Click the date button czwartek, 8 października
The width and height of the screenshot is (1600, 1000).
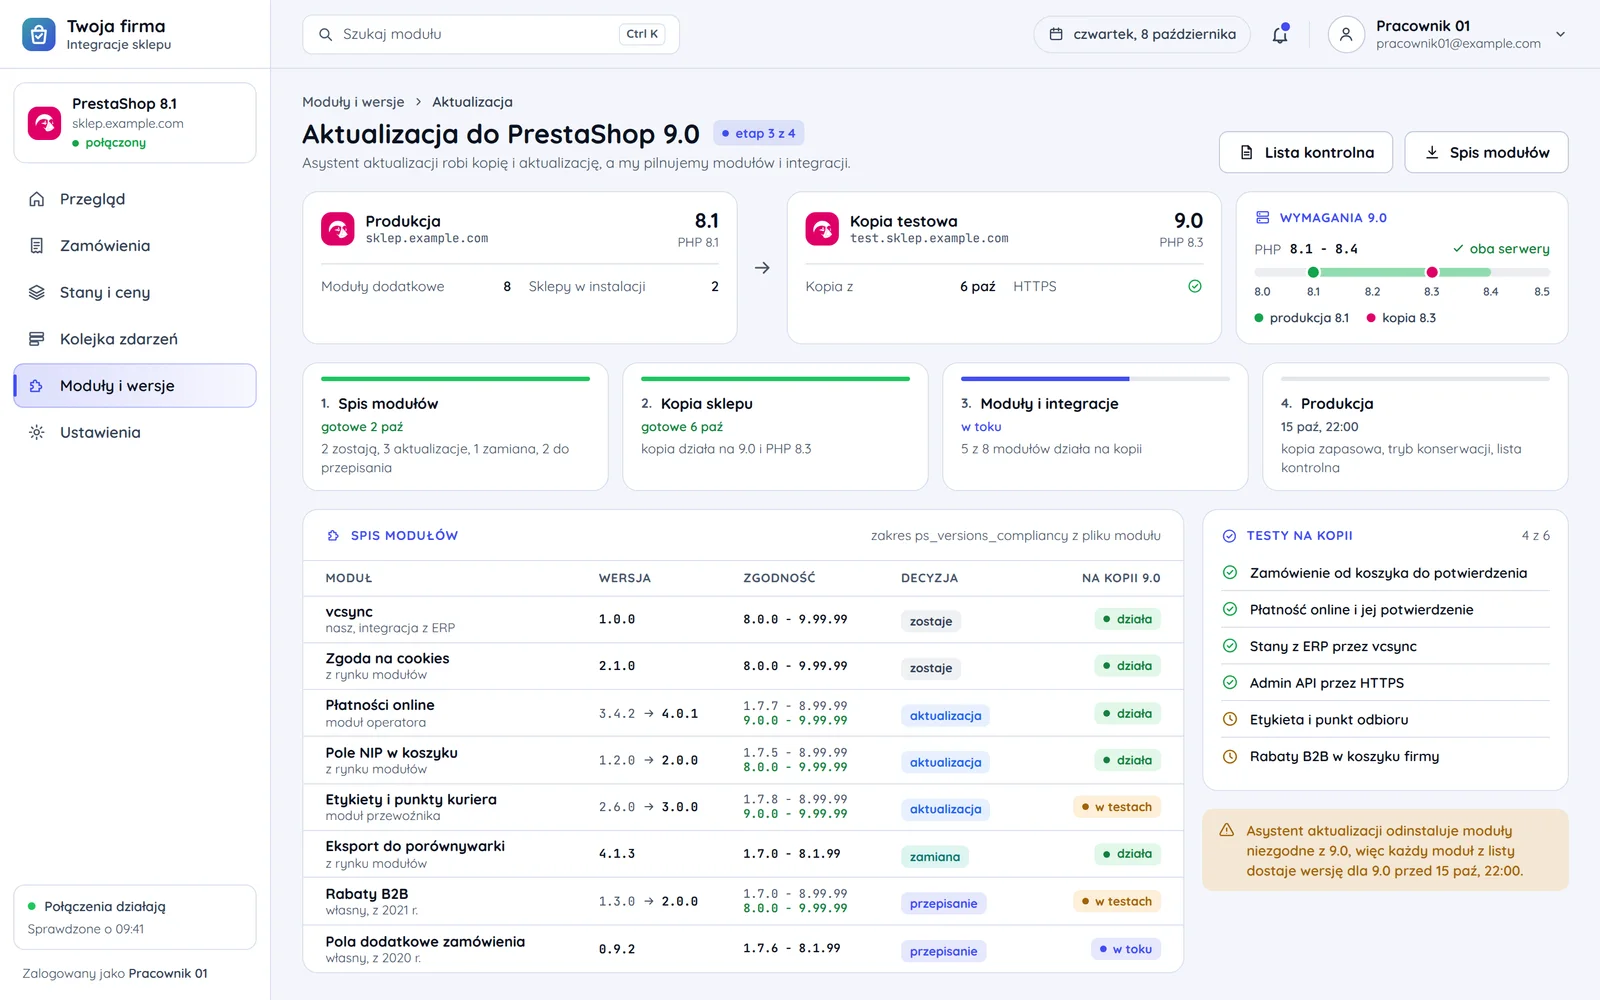1142,34
